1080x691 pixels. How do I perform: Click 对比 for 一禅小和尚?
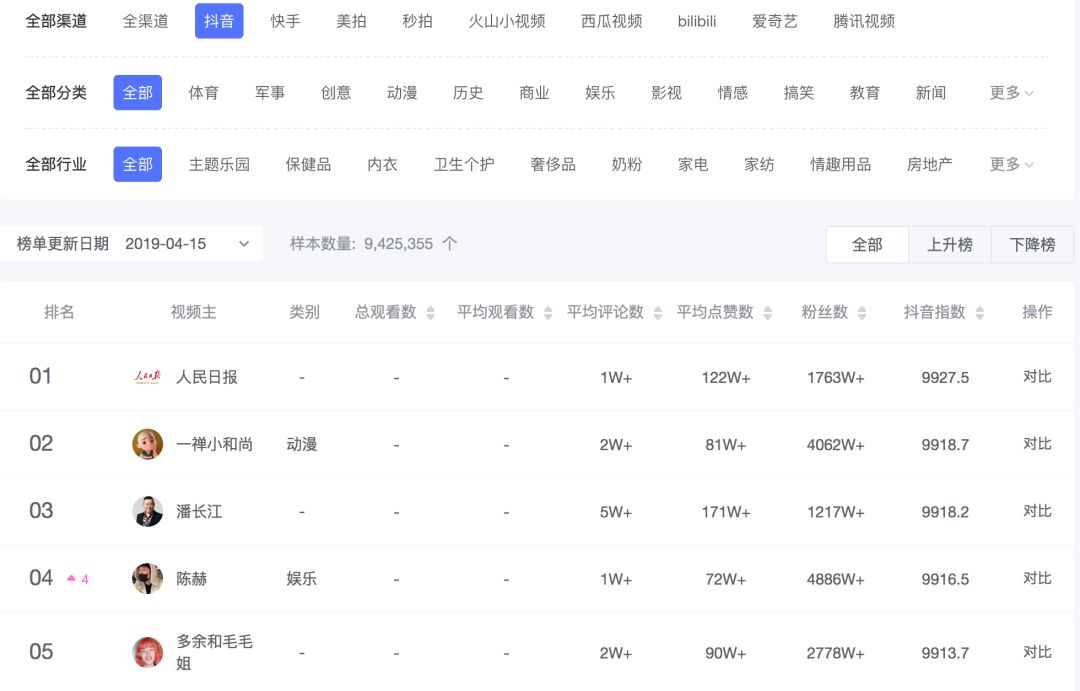(x=1037, y=444)
